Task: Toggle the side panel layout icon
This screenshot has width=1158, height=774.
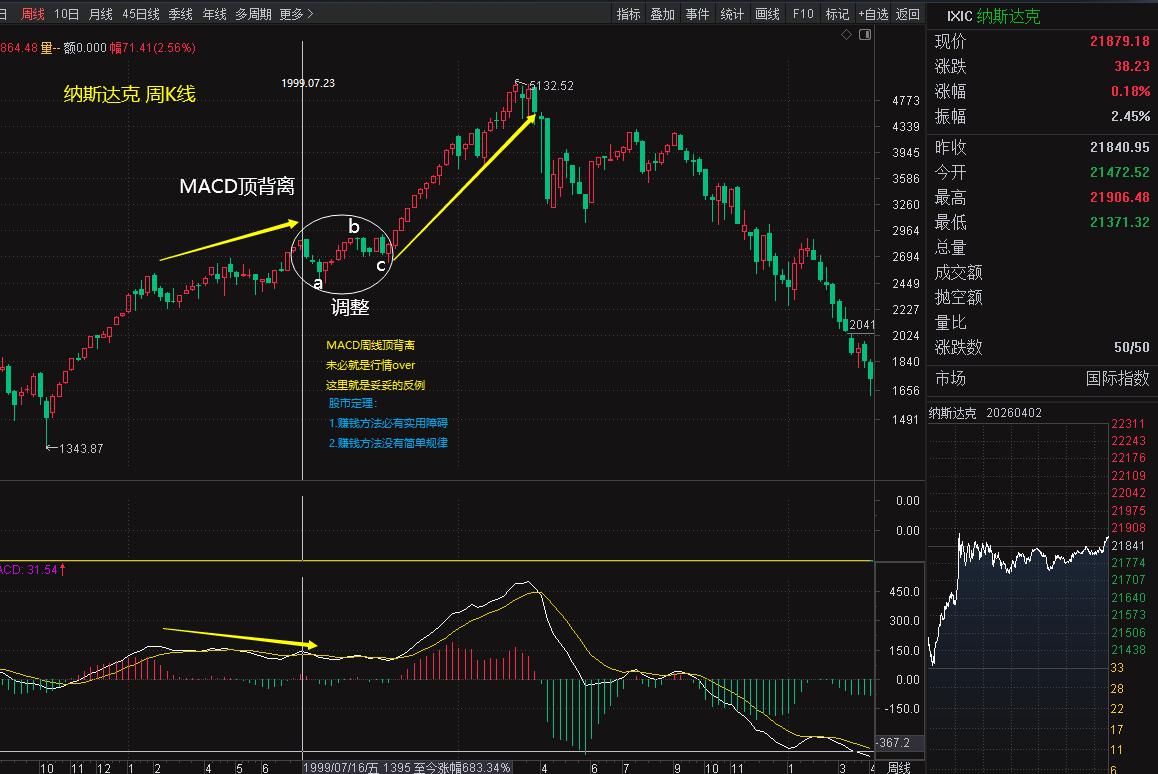Action: point(864,35)
